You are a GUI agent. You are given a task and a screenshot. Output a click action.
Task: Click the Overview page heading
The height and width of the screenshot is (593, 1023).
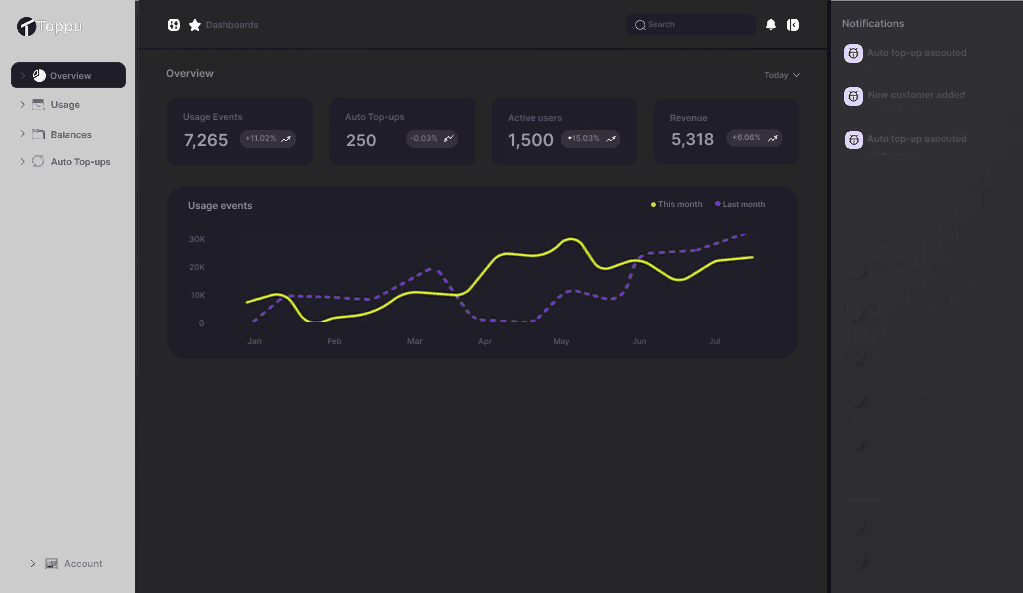[190, 74]
